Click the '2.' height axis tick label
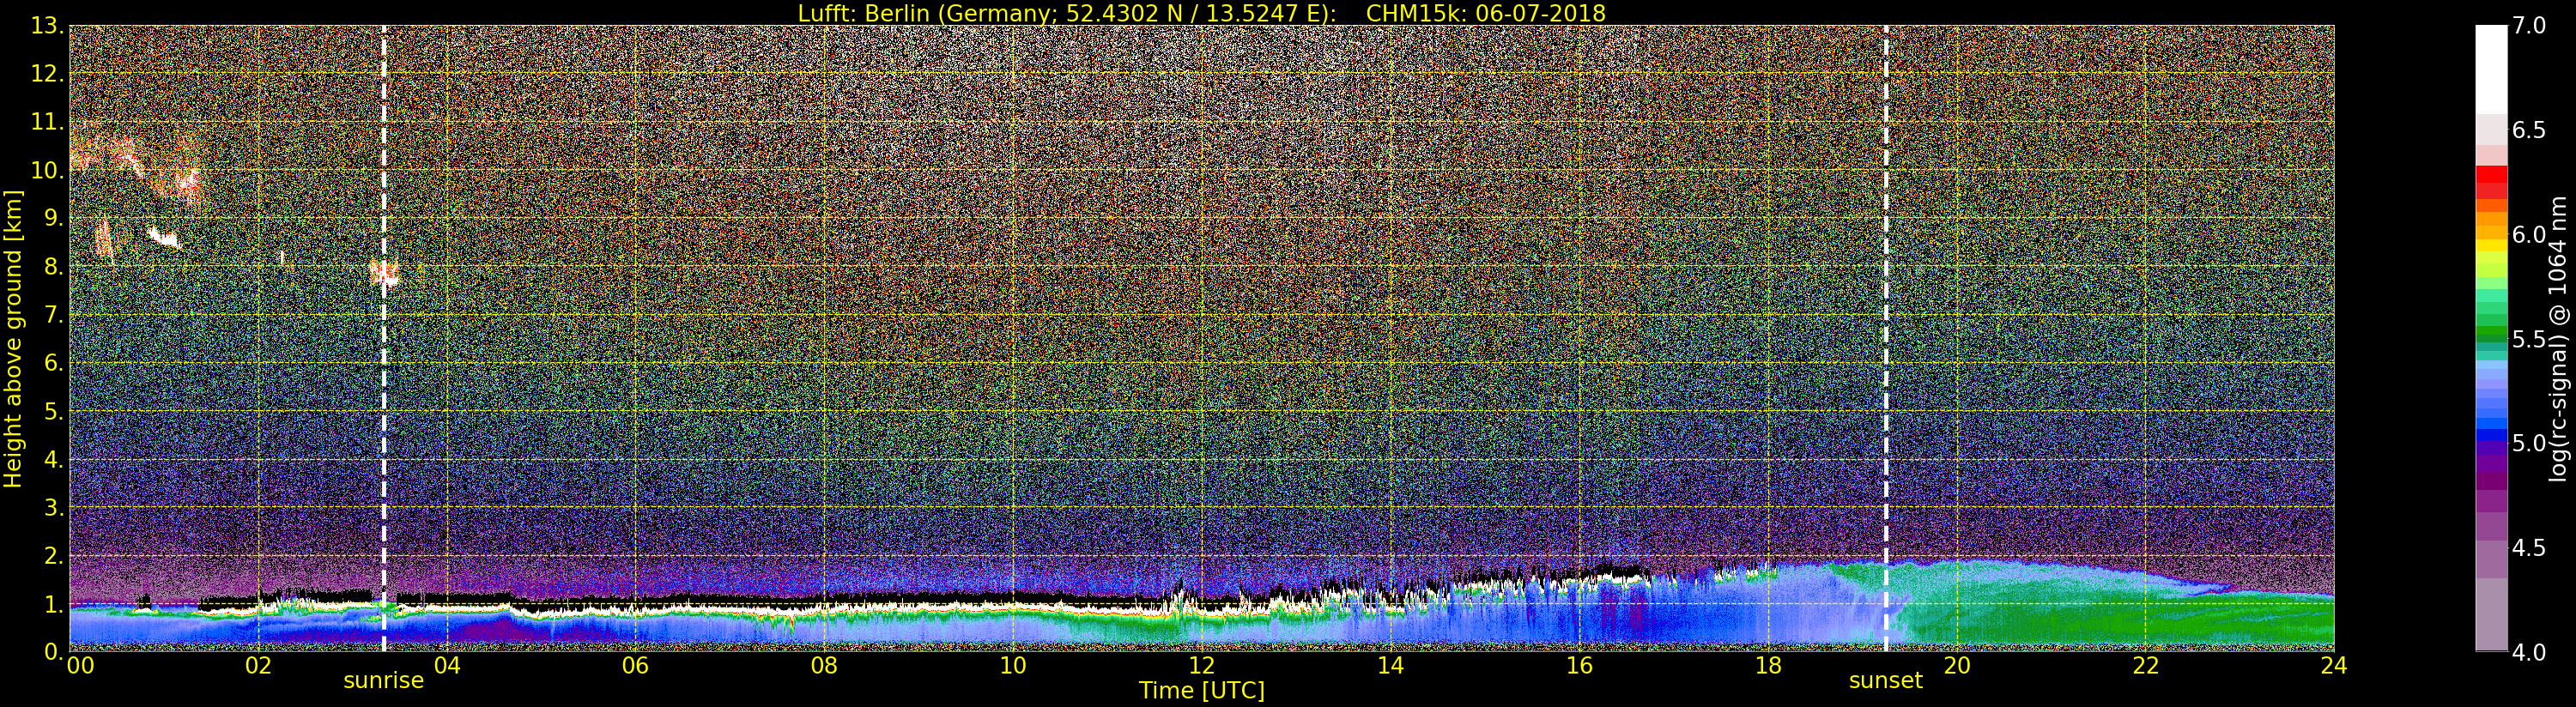 click(53, 555)
